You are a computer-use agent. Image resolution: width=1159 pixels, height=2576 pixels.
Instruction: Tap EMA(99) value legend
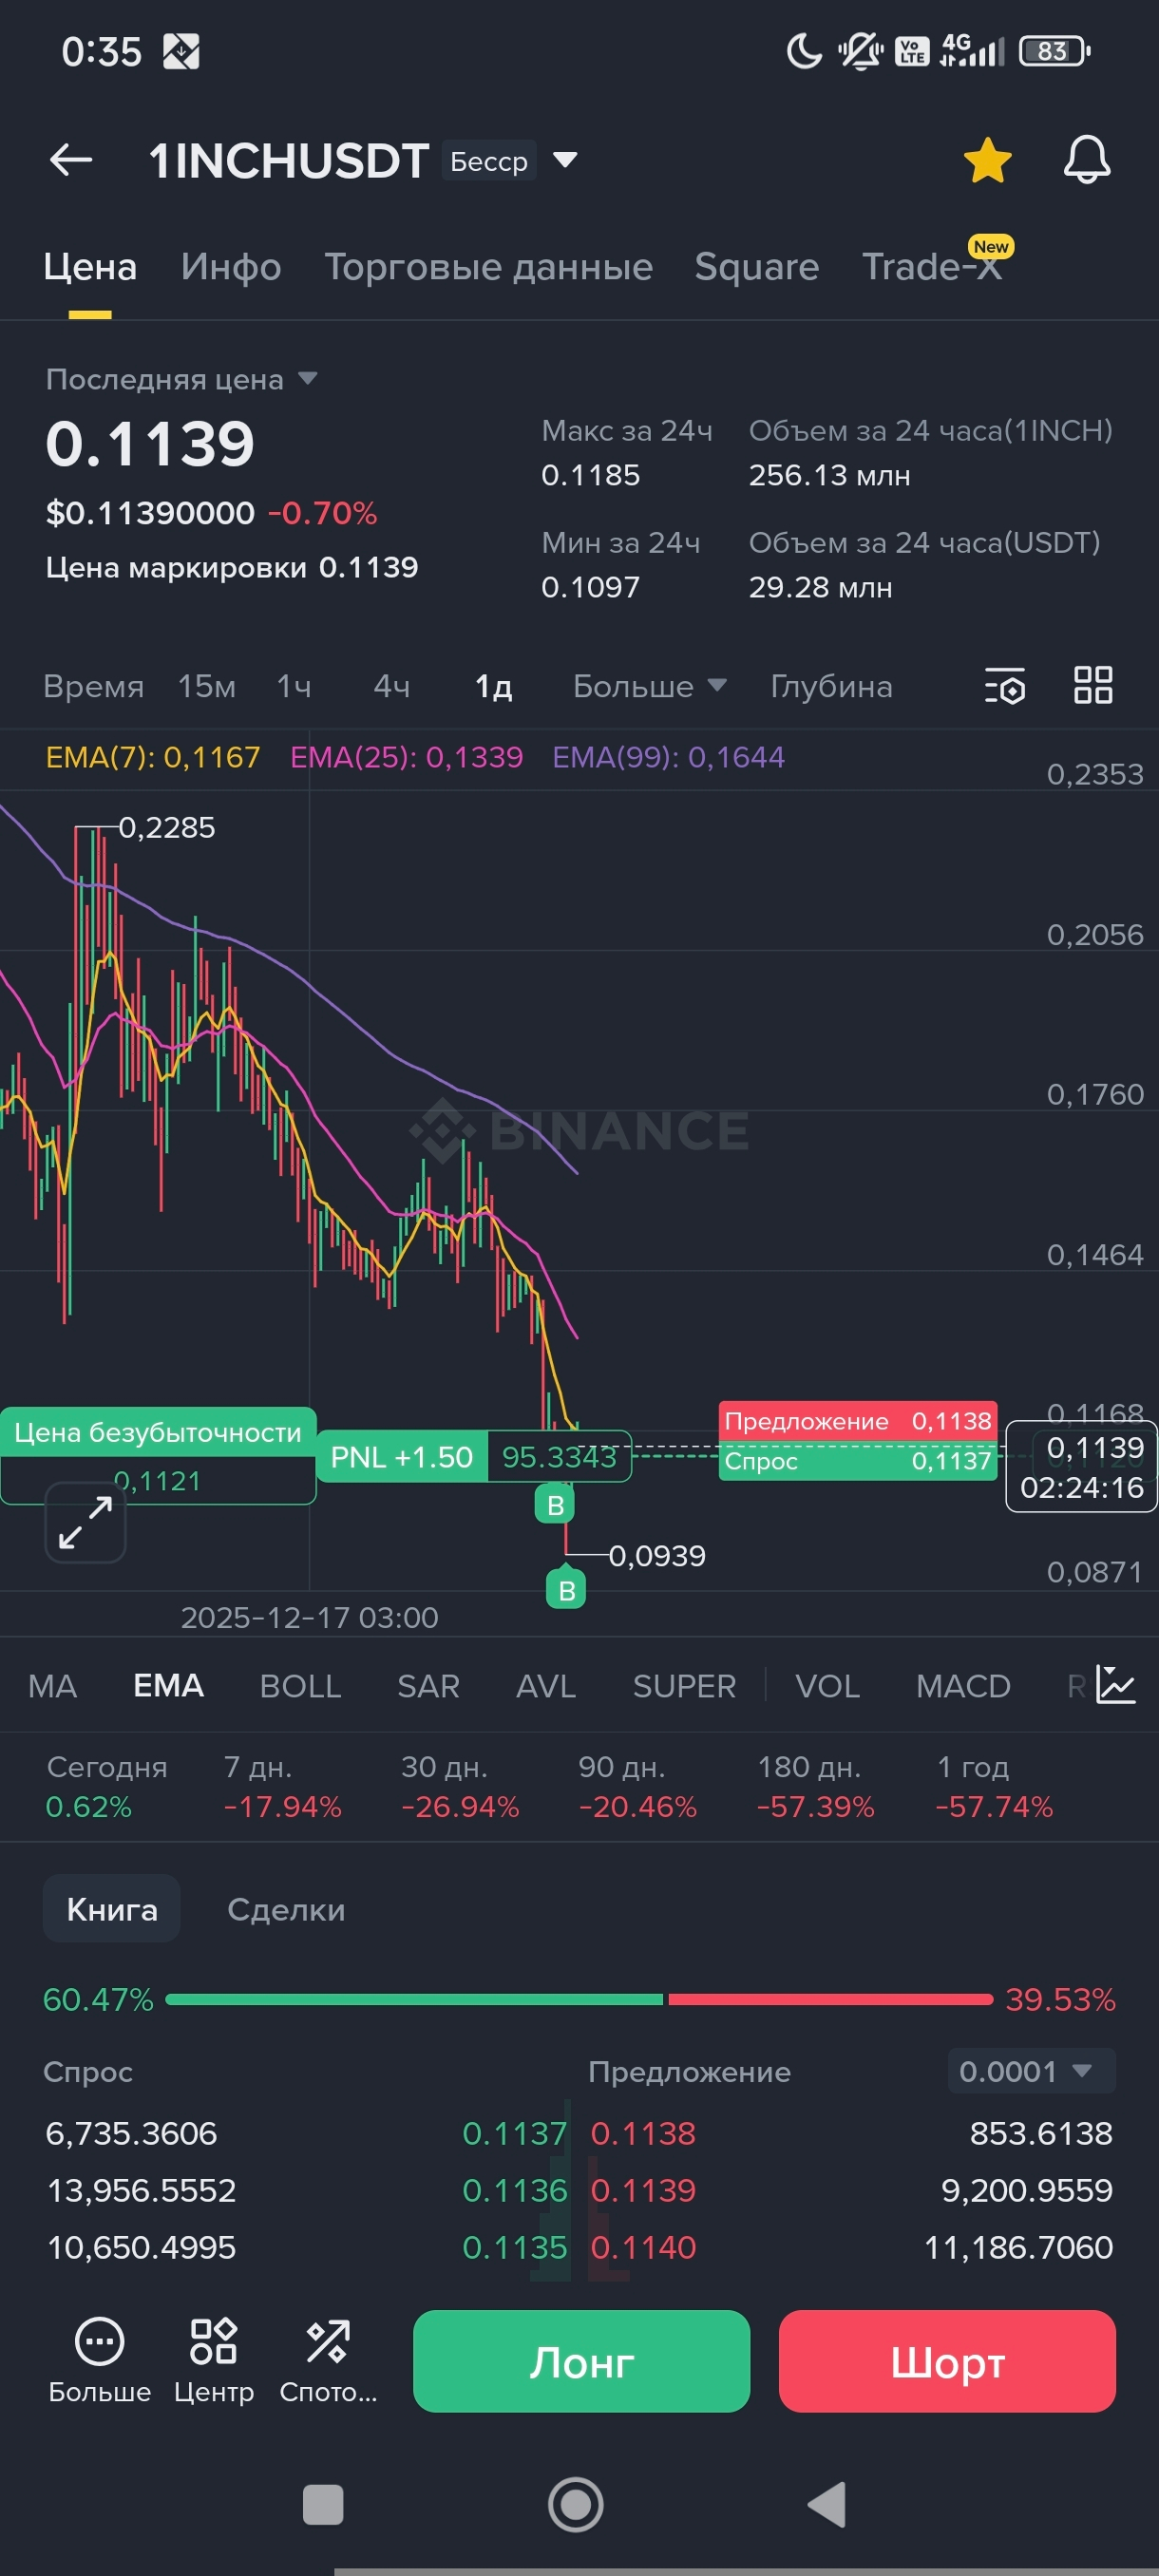click(668, 757)
